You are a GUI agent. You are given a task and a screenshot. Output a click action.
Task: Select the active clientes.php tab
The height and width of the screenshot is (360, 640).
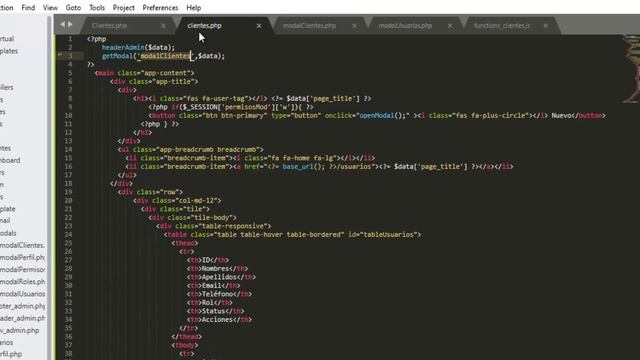(204, 25)
